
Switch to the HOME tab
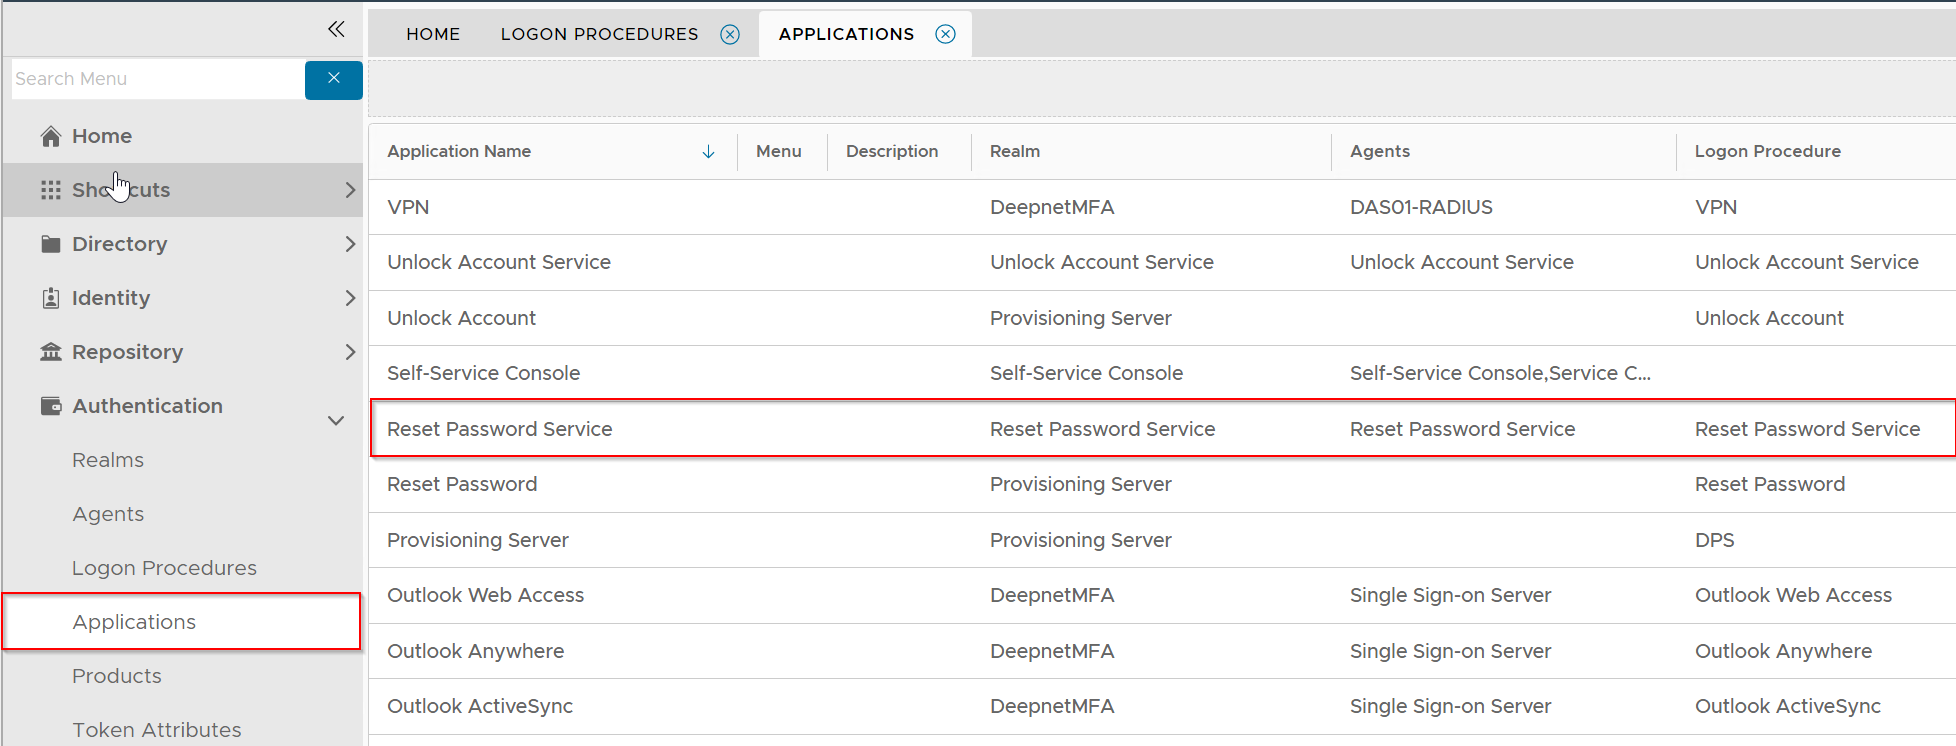pyautogui.click(x=433, y=35)
